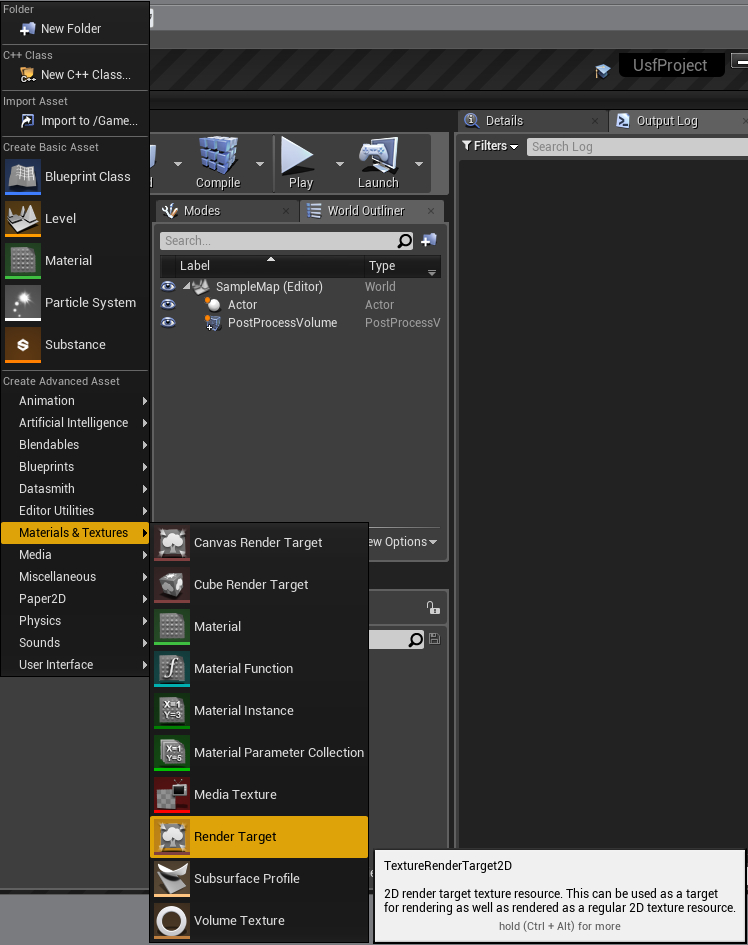Click the Render Target icon
Screen dimensions: 748x945
(172, 837)
